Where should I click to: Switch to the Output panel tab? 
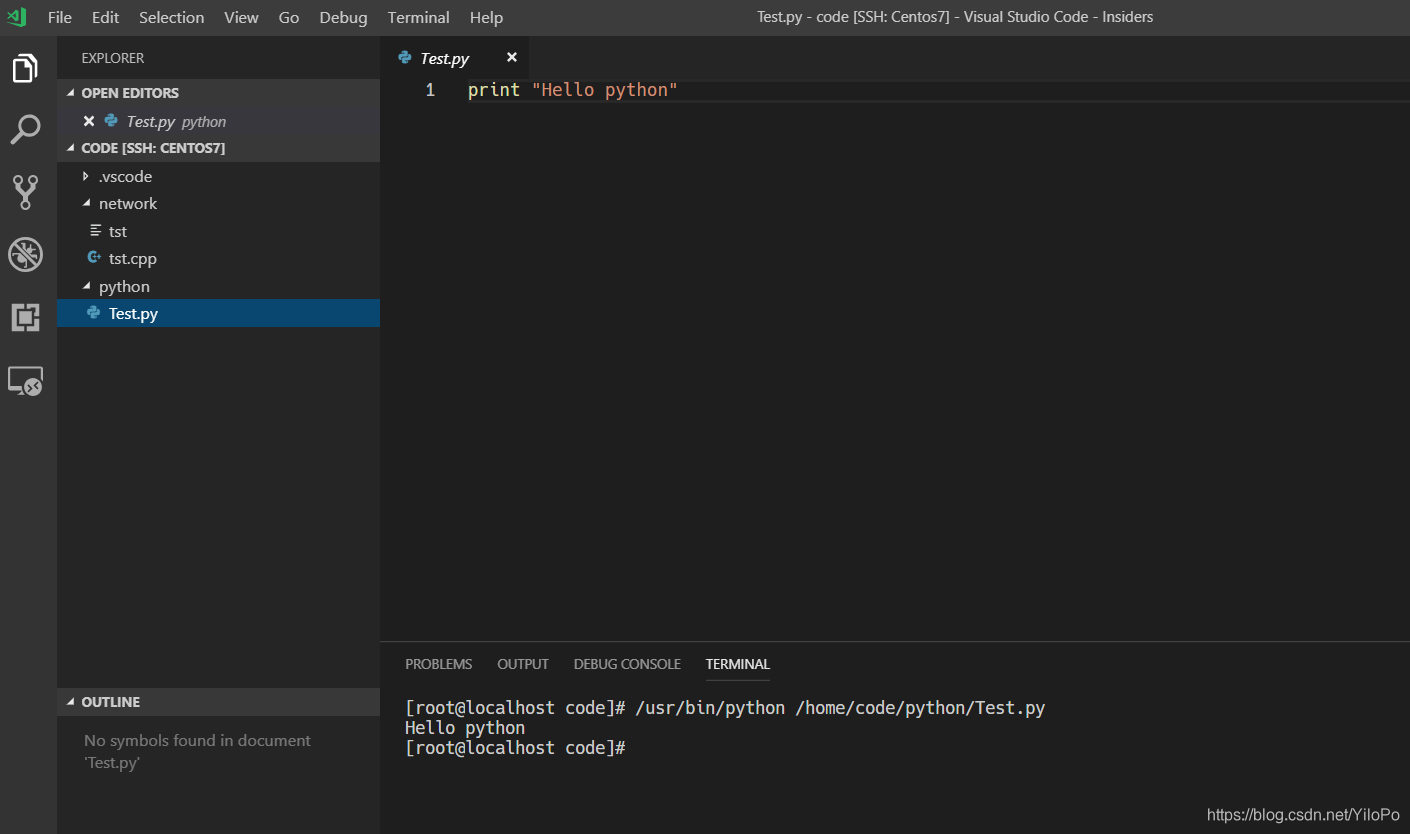coord(523,664)
